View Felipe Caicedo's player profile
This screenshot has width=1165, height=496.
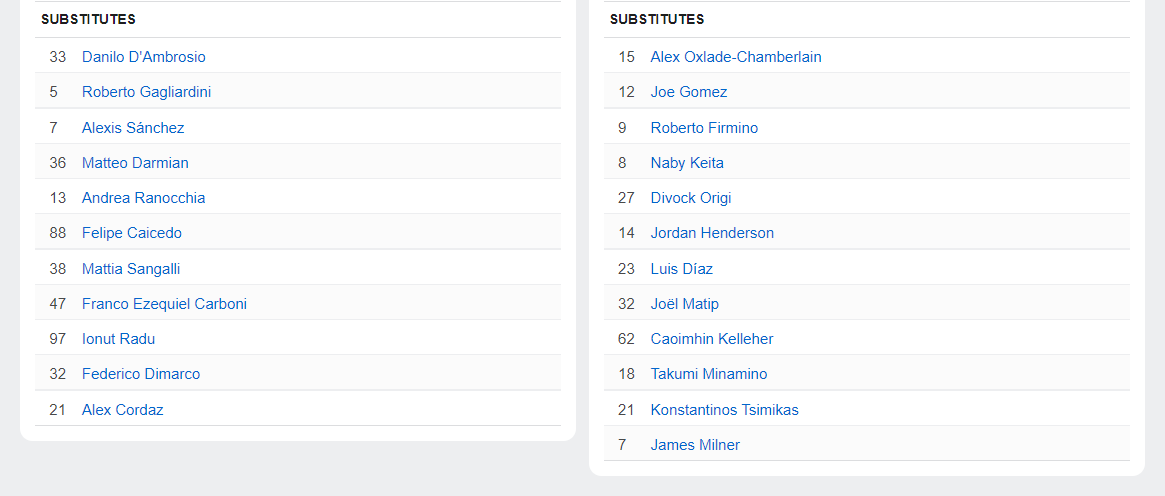(132, 233)
